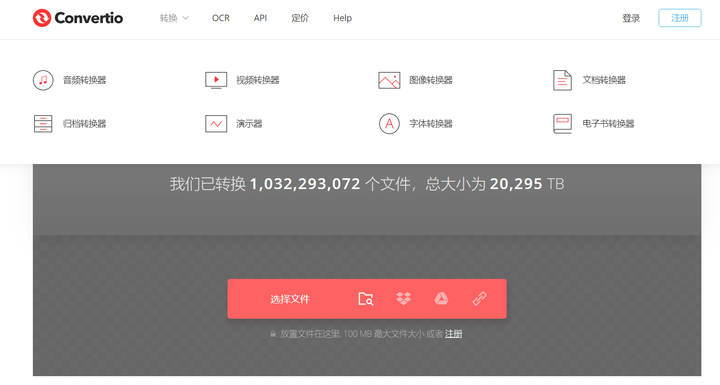720x385 pixels.
Task: Click the 选择文件 button
Action: [x=290, y=299]
